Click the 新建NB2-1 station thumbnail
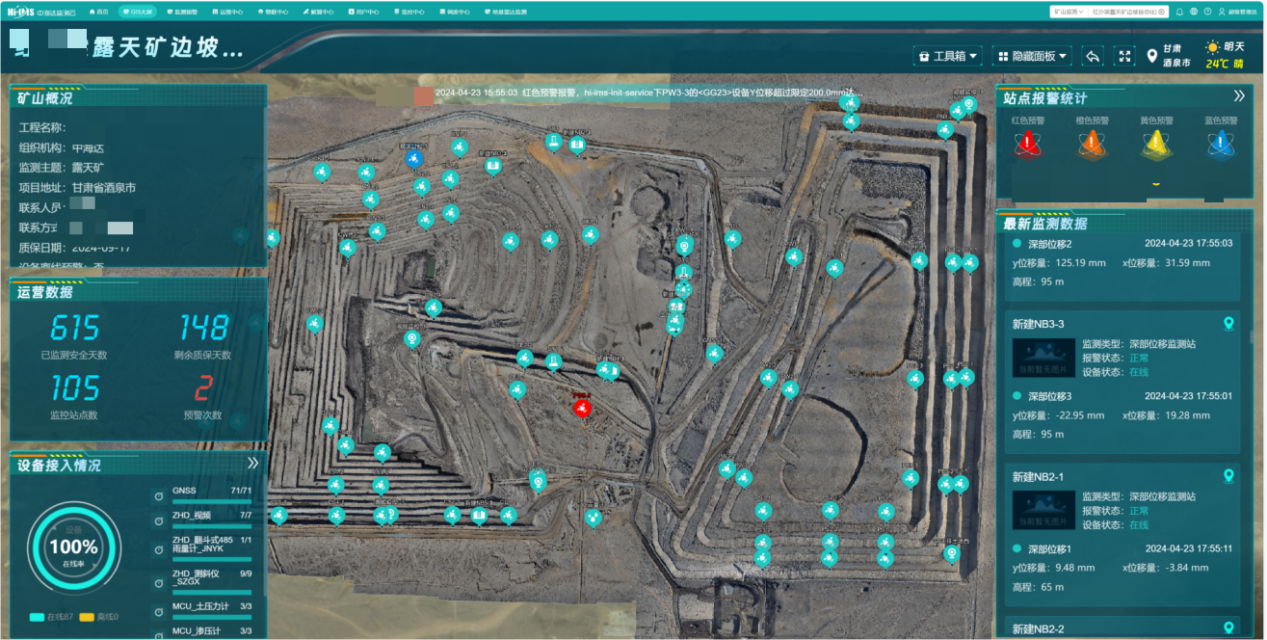 [1043, 509]
